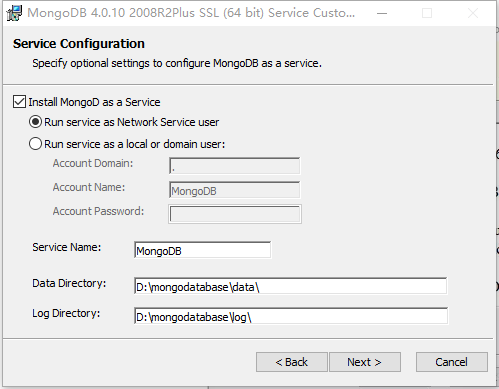Click the window title bar text

click(191, 13)
